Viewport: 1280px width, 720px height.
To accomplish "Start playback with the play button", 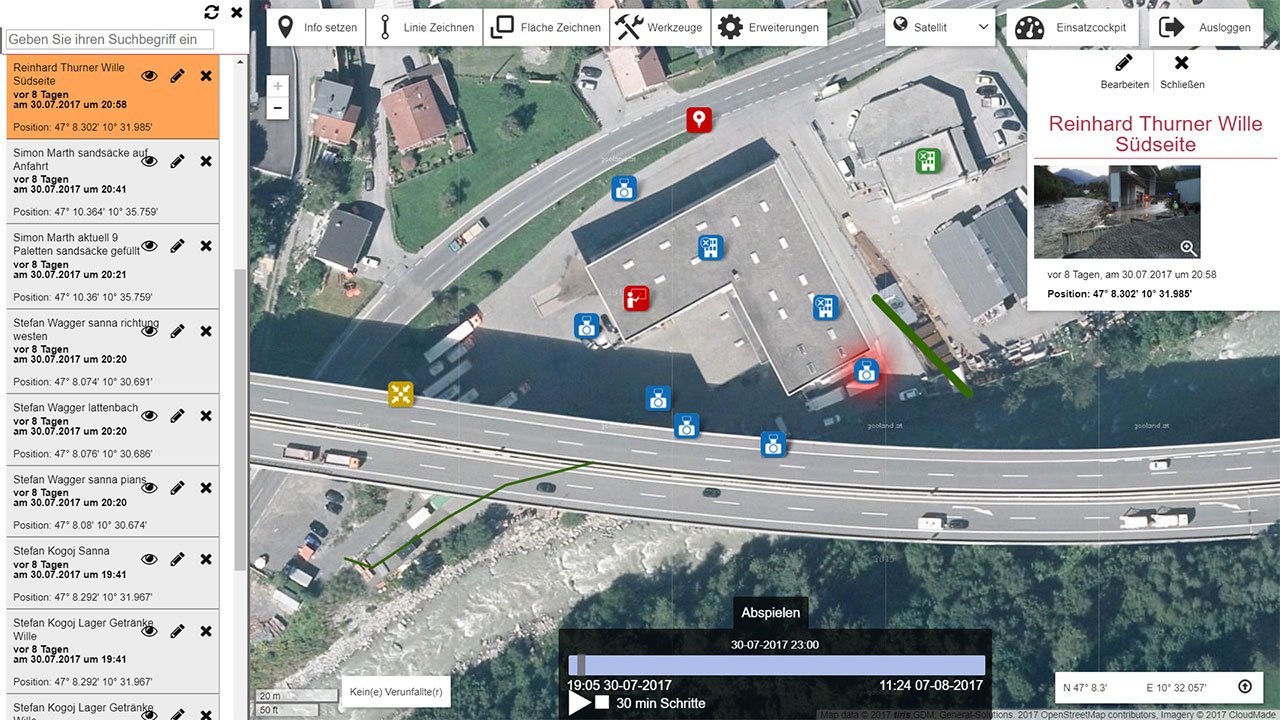I will click(579, 703).
